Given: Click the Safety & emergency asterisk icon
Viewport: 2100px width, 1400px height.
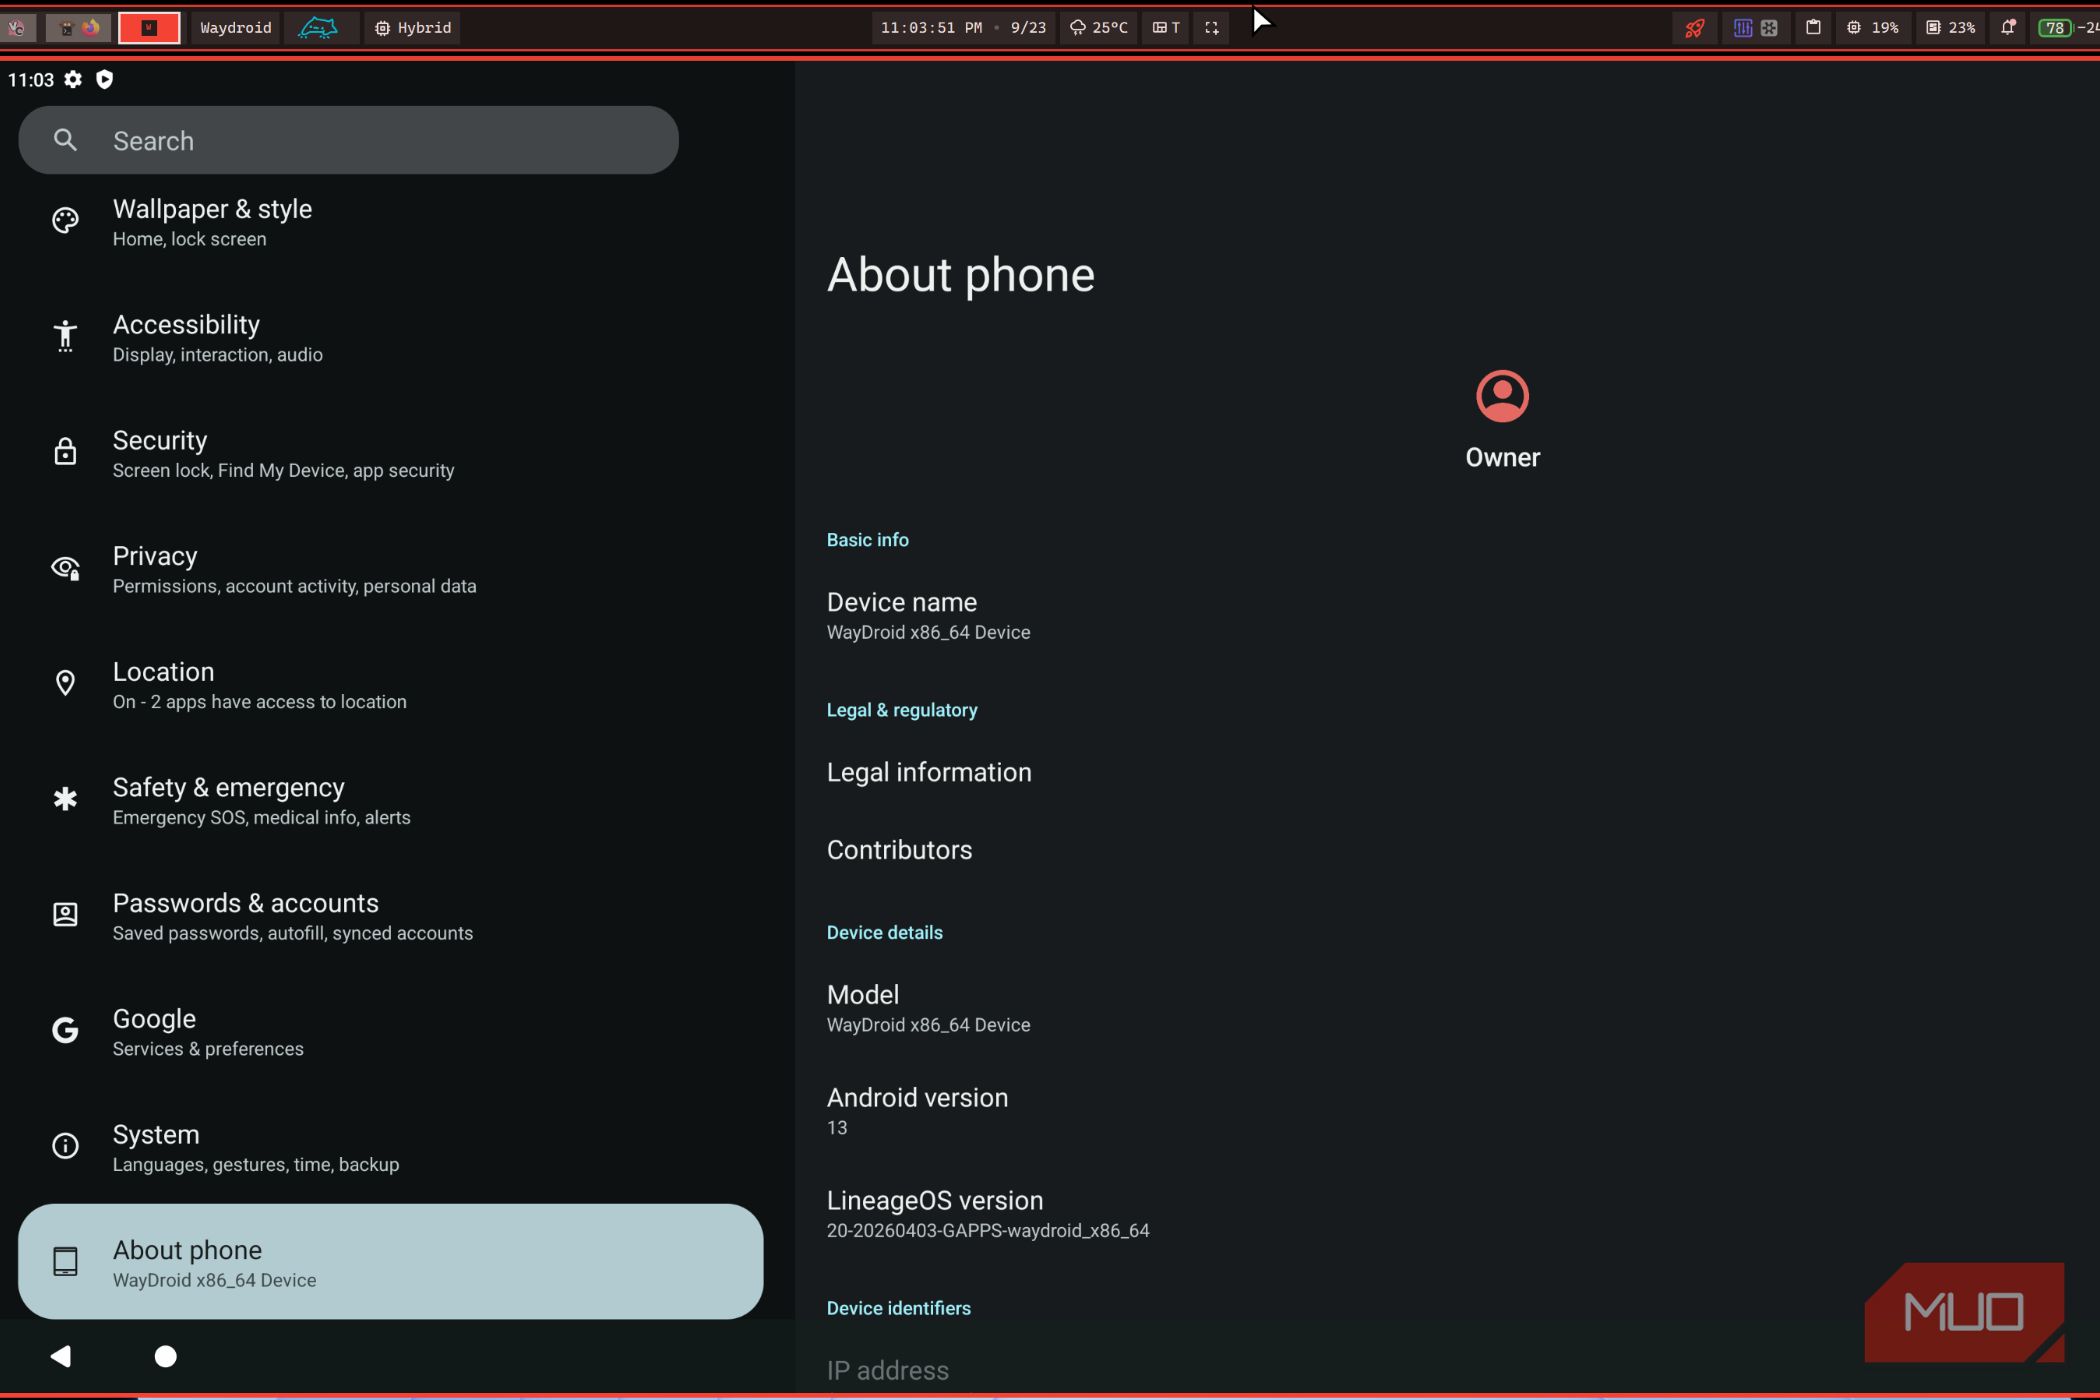Looking at the screenshot, I should pyautogui.click(x=65, y=799).
